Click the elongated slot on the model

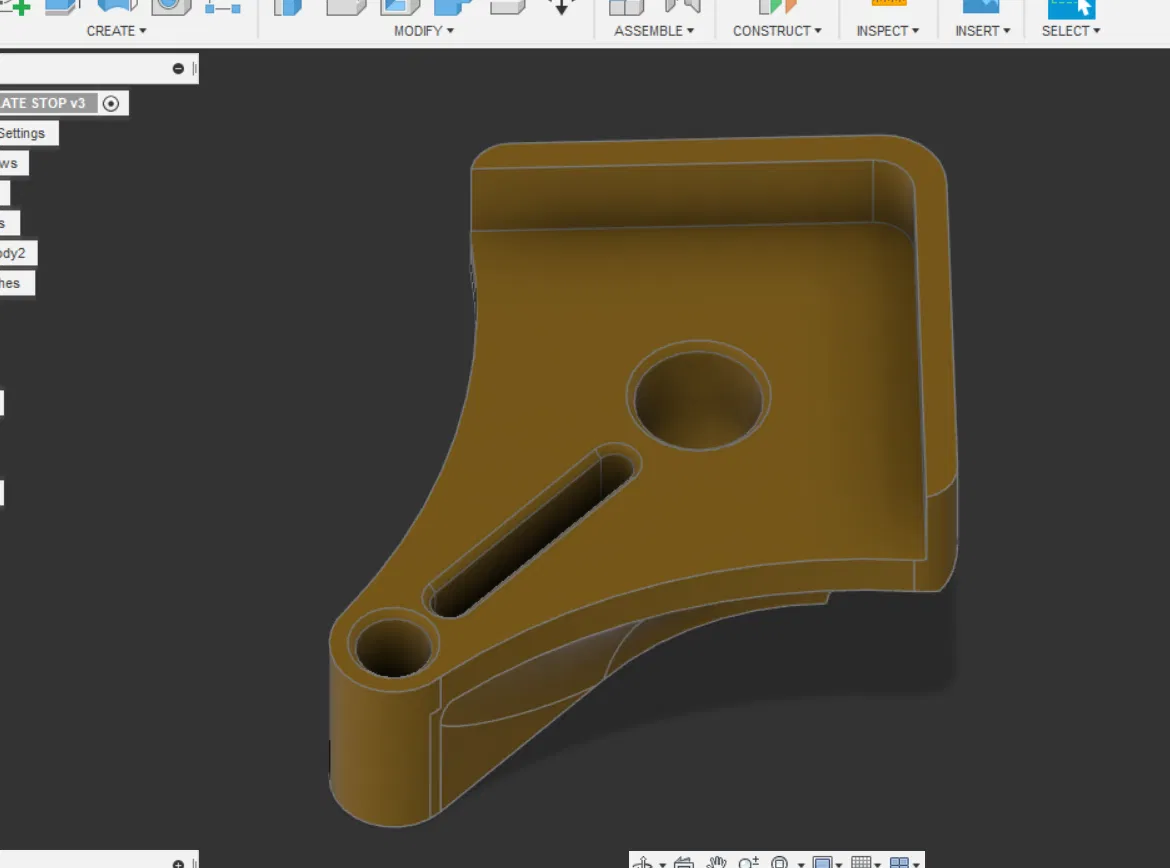pos(534,532)
